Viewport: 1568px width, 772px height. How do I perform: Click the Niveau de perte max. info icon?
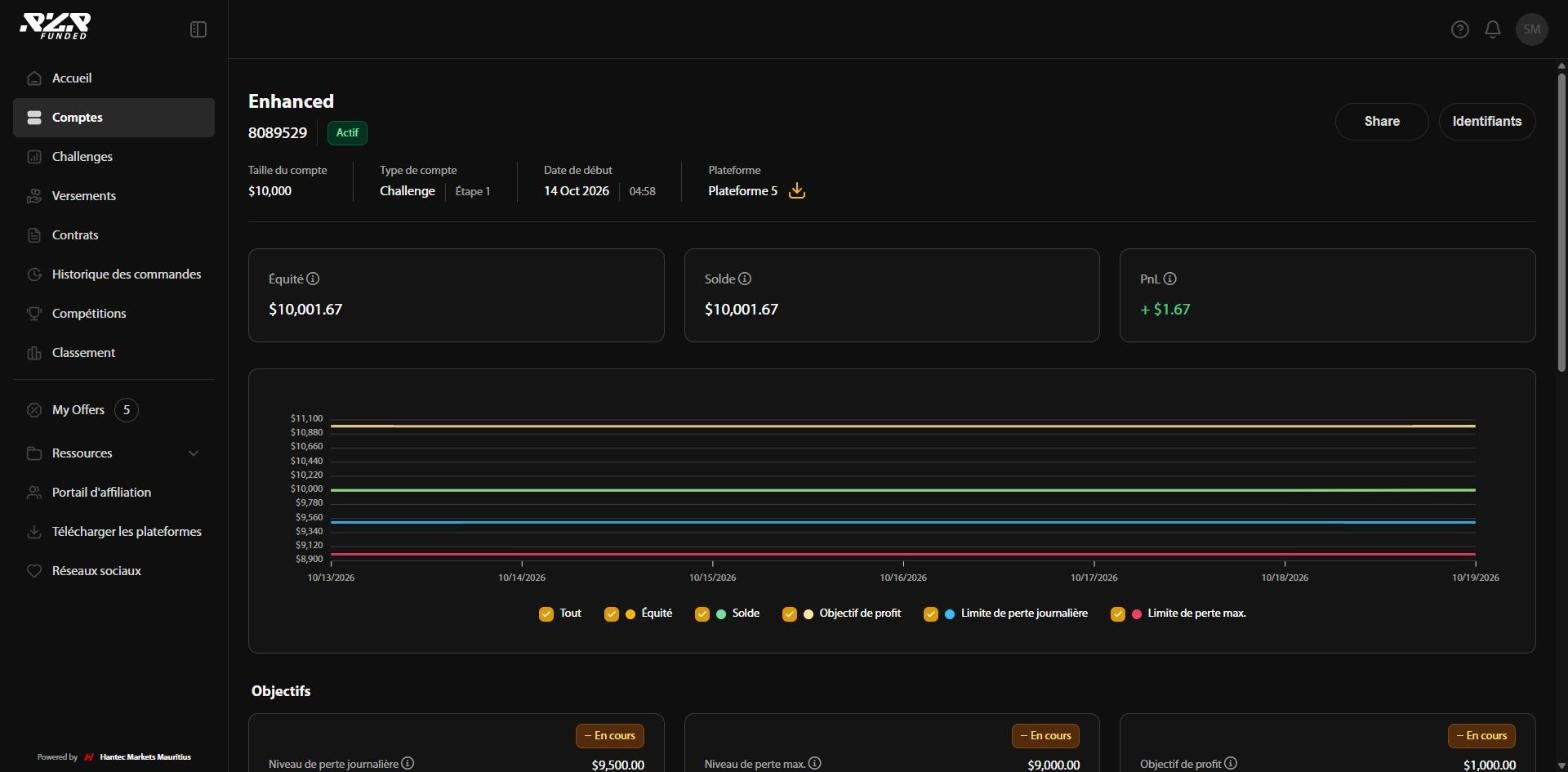pyautogui.click(x=815, y=764)
